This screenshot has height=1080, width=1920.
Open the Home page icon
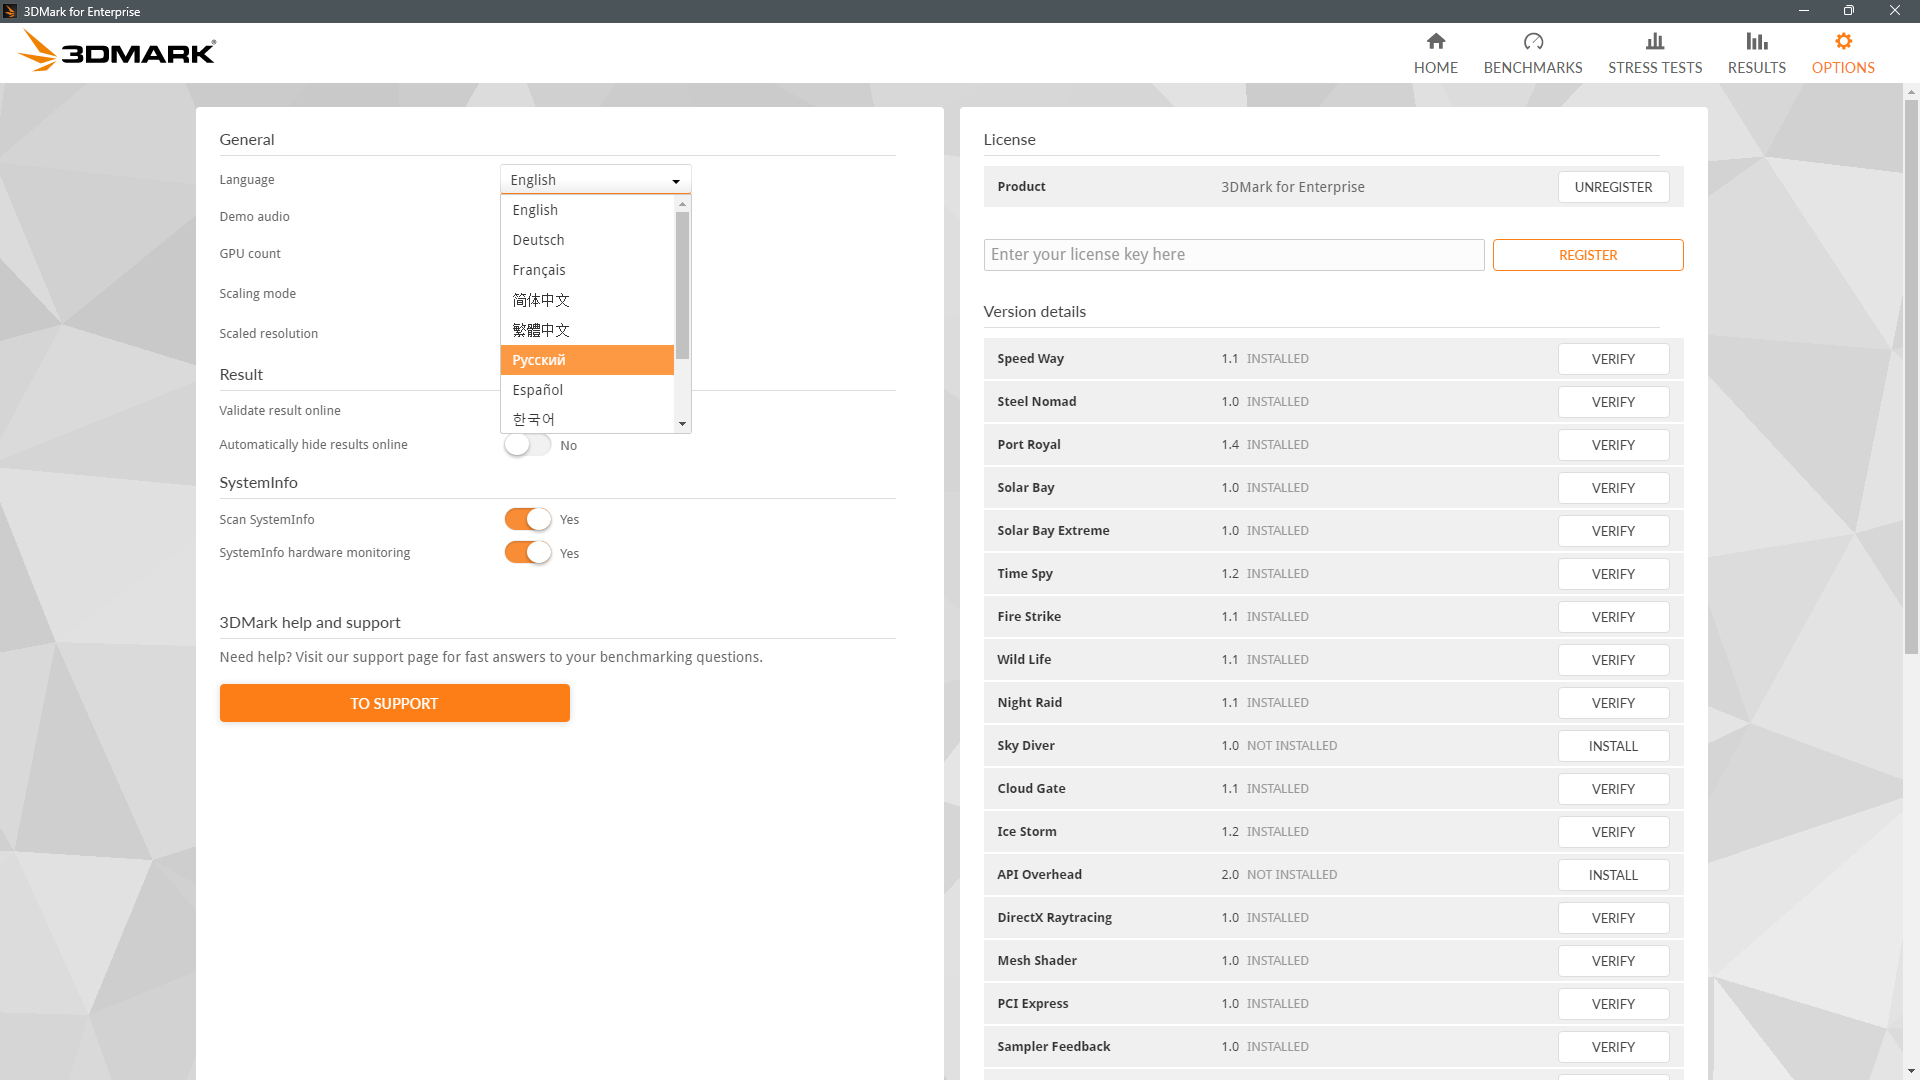tap(1435, 41)
